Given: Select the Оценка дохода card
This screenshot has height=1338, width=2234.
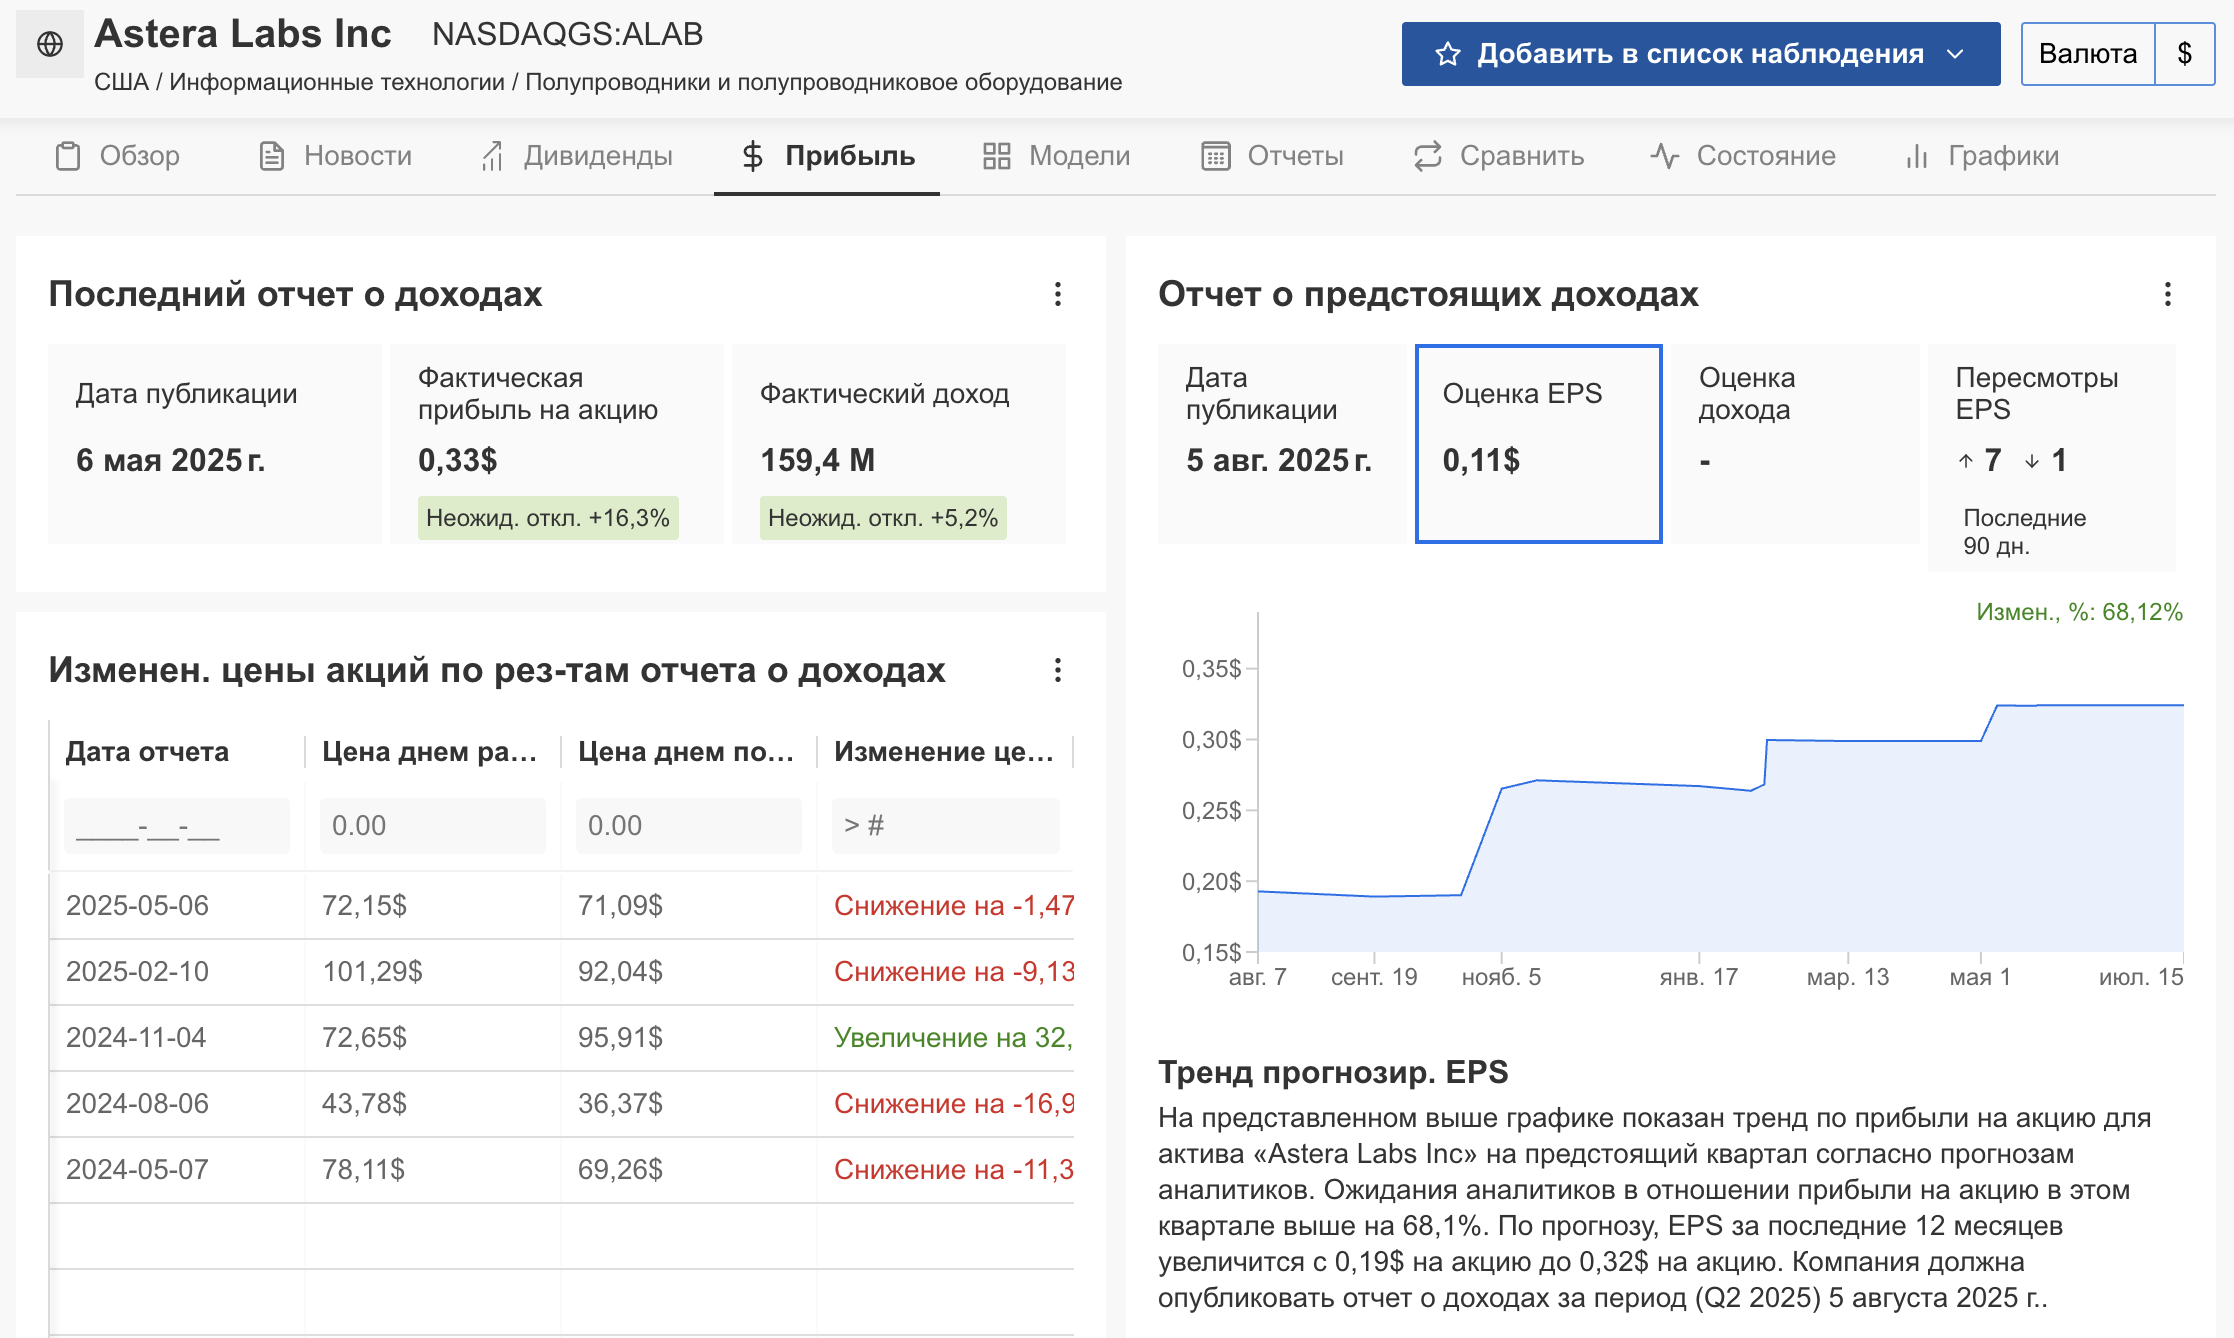Looking at the screenshot, I should tap(1795, 444).
